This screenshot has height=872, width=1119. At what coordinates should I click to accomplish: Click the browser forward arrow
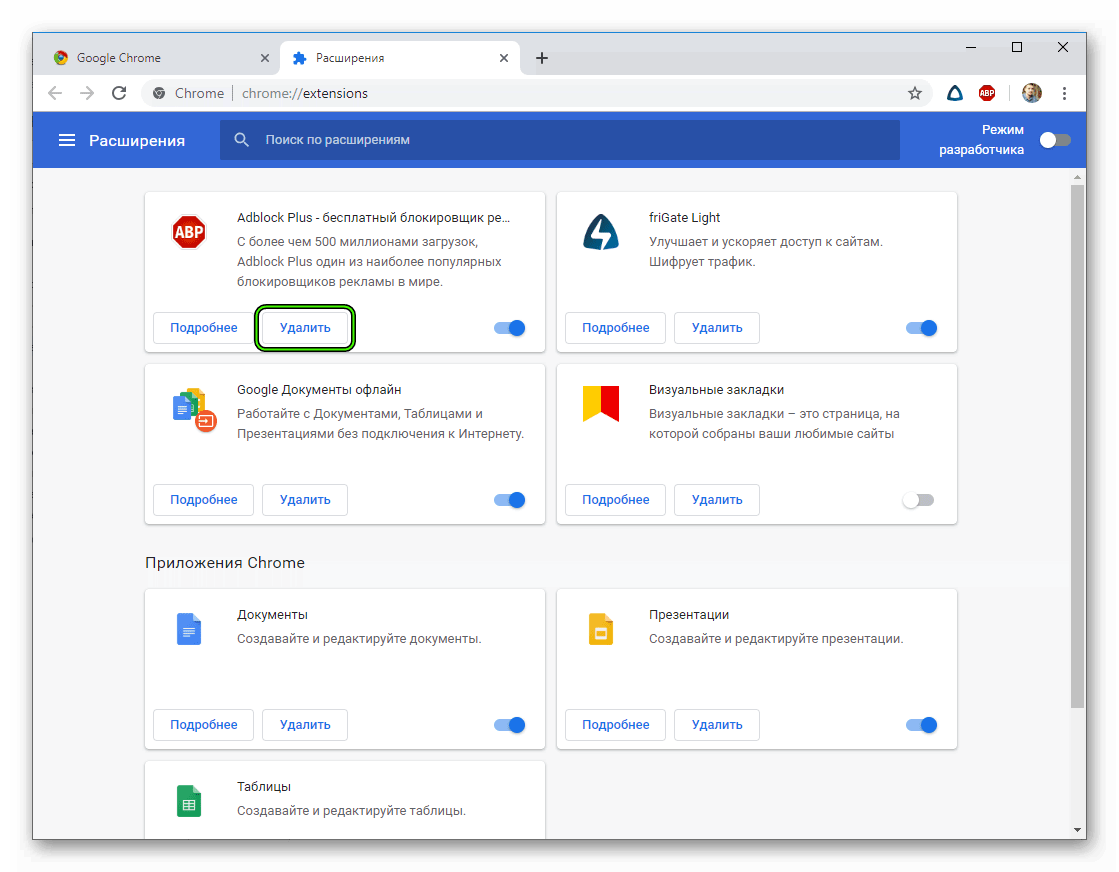[x=87, y=93]
